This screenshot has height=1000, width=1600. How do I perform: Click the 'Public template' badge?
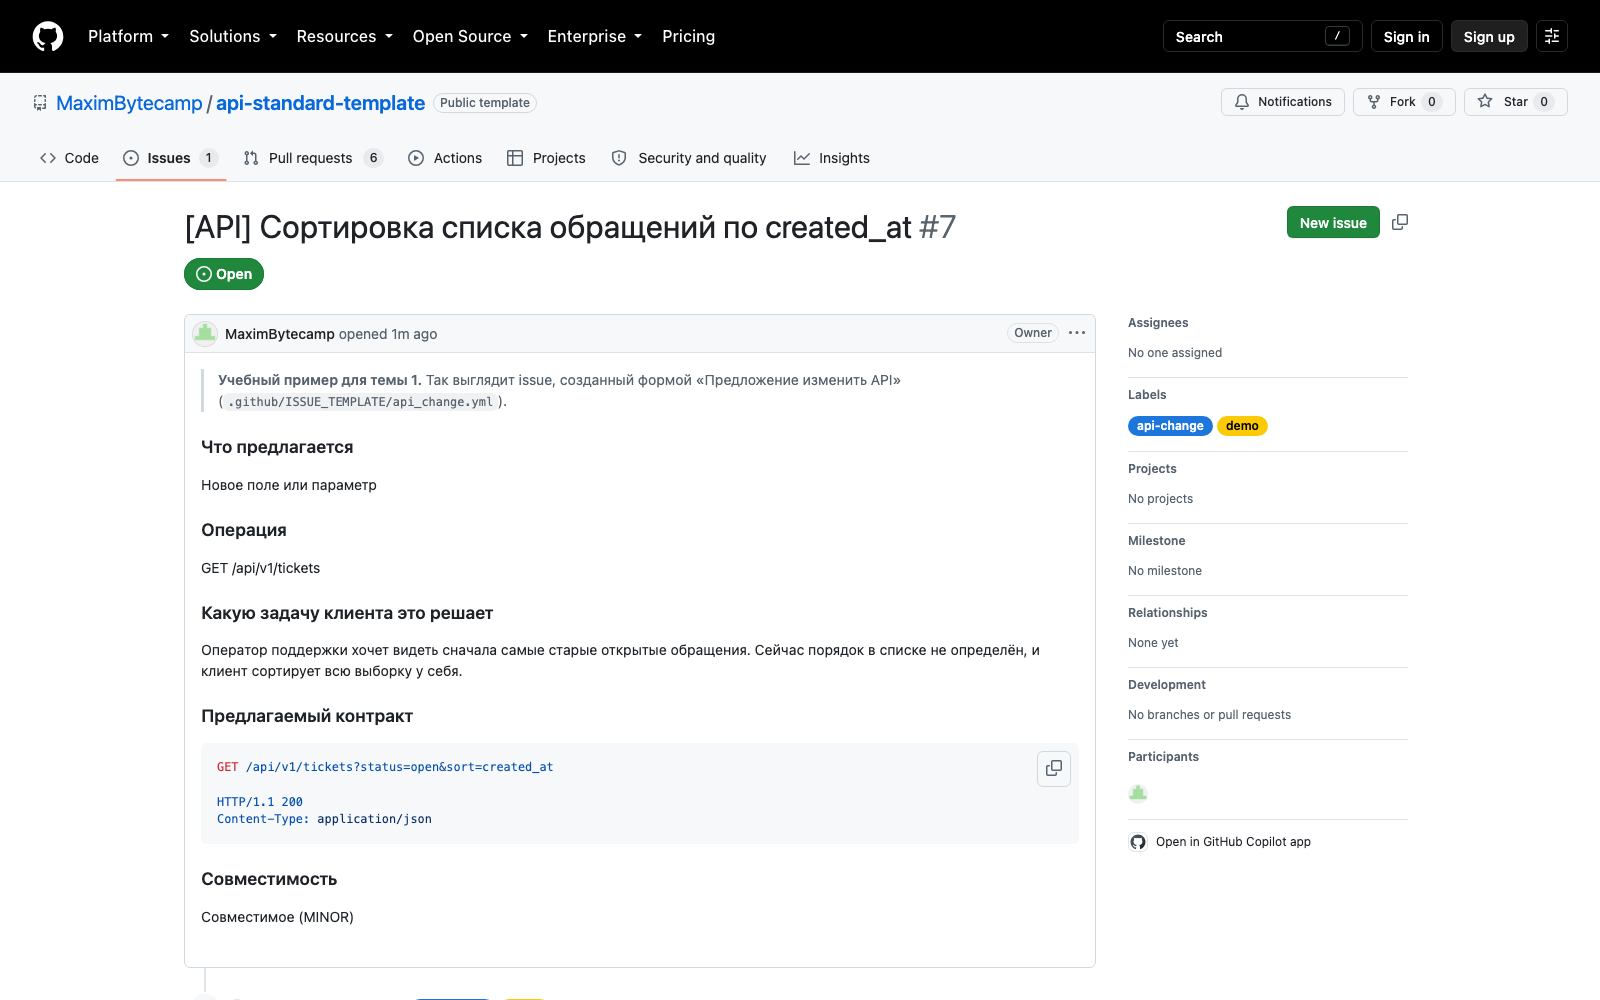(x=485, y=103)
